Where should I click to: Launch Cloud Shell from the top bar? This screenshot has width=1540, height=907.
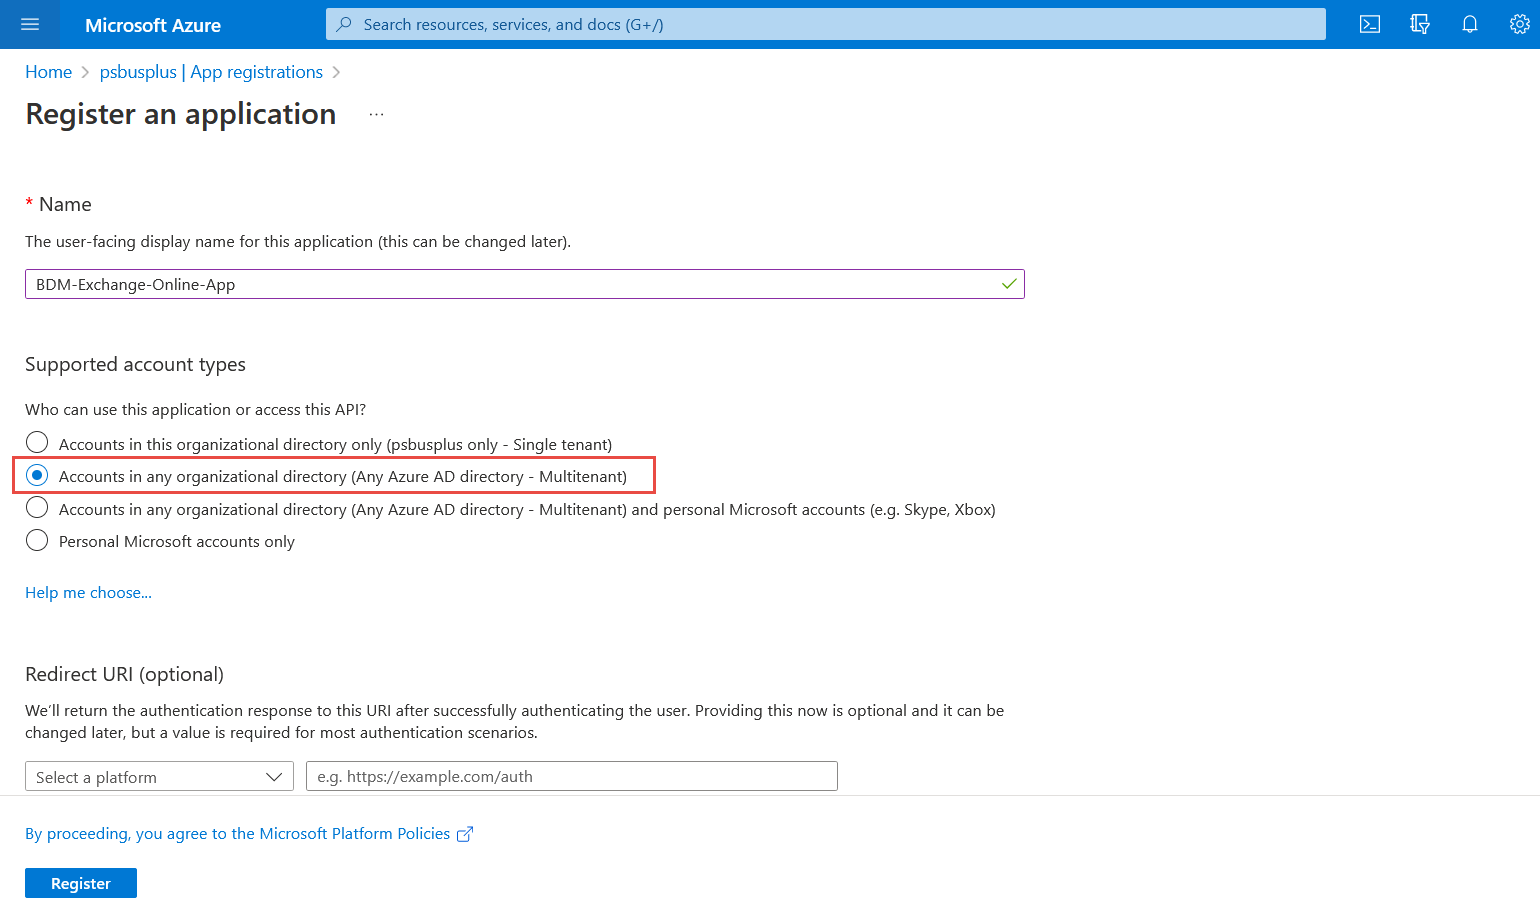click(1370, 24)
